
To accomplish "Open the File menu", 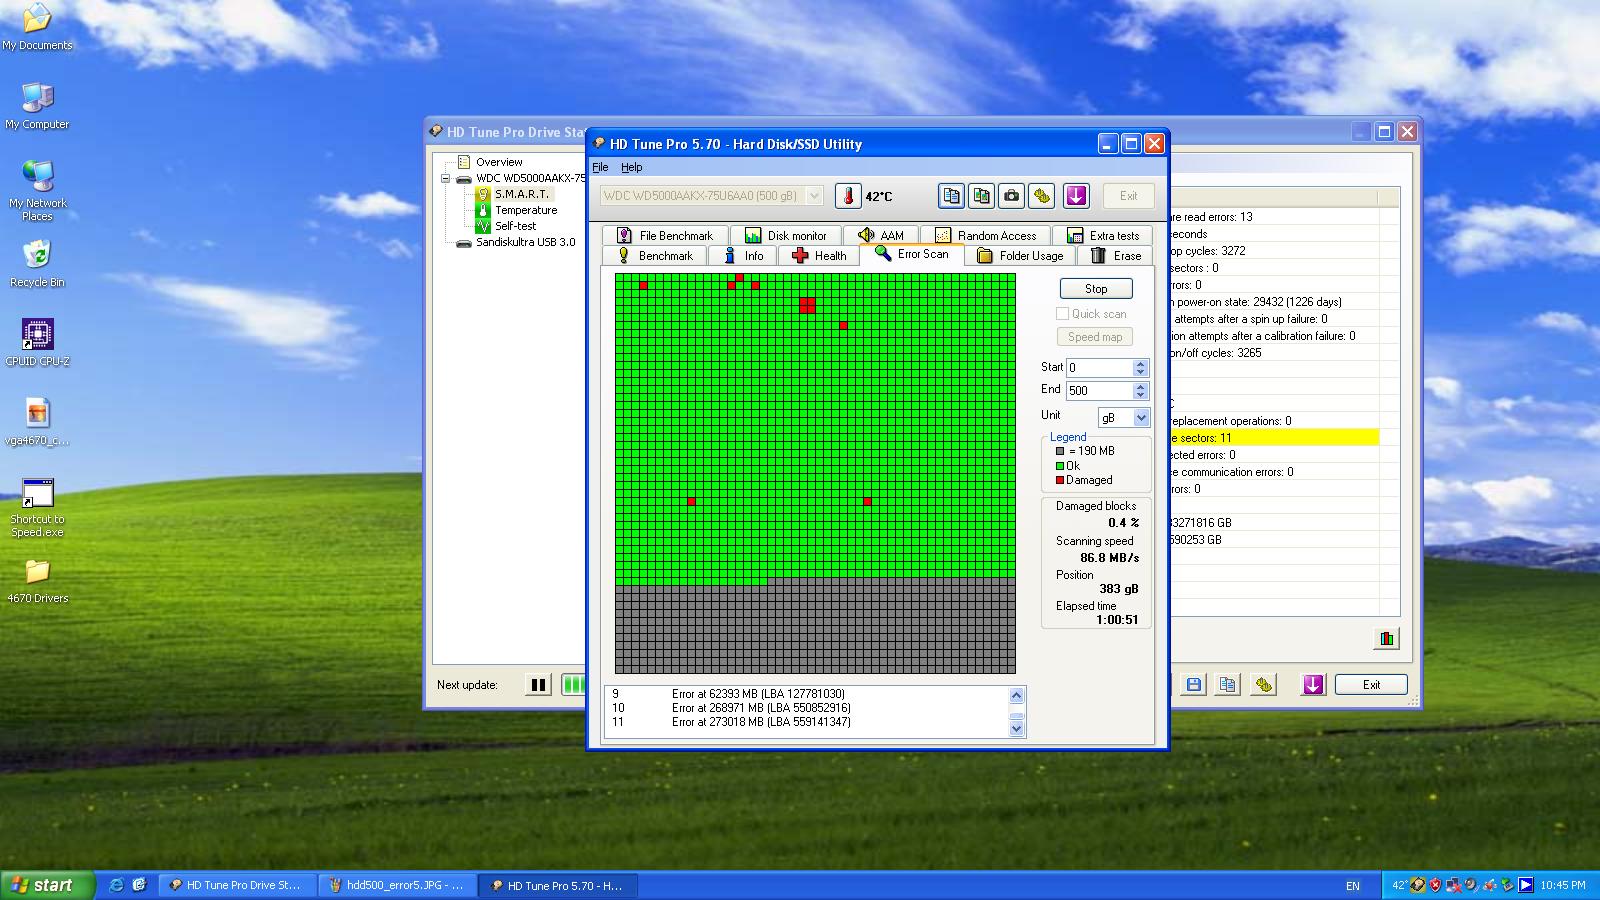I will (x=600, y=167).
